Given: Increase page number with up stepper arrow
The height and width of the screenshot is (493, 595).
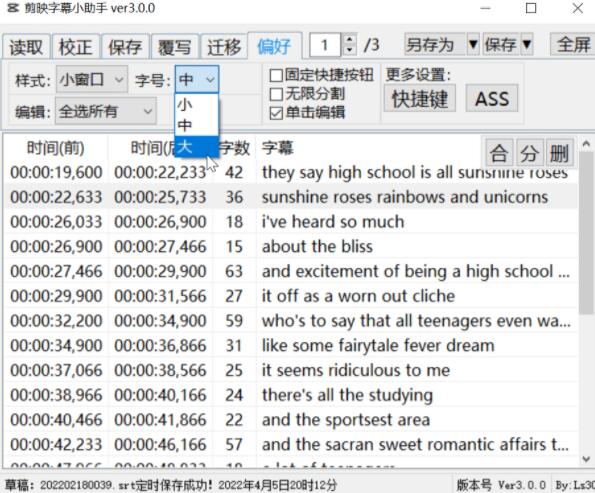Looking at the screenshot, I should [x=350, y=39].
